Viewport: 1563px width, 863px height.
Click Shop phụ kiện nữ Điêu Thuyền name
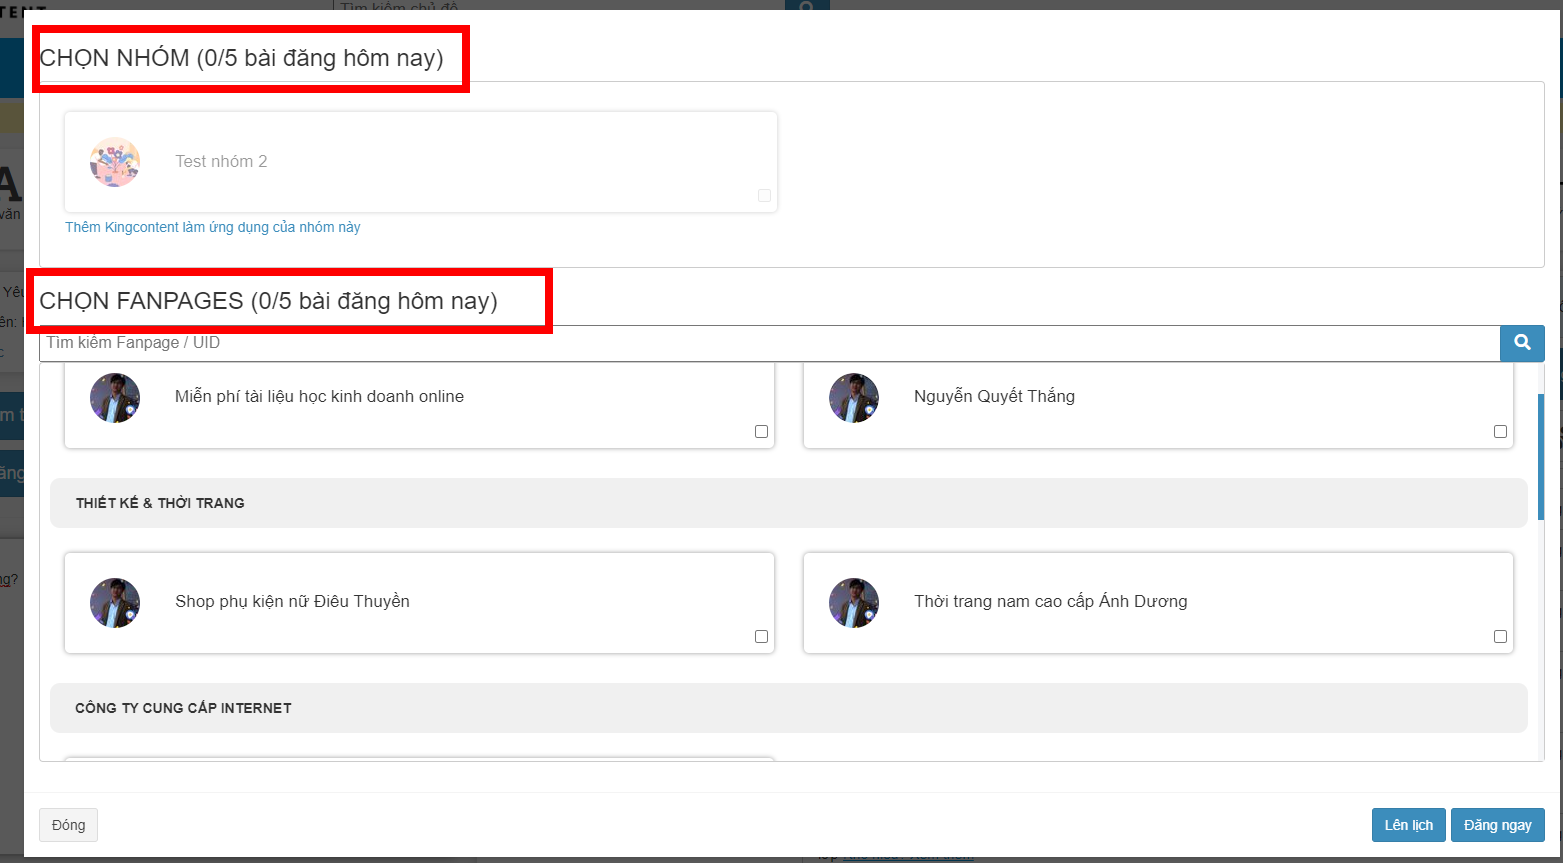[292, 602]
